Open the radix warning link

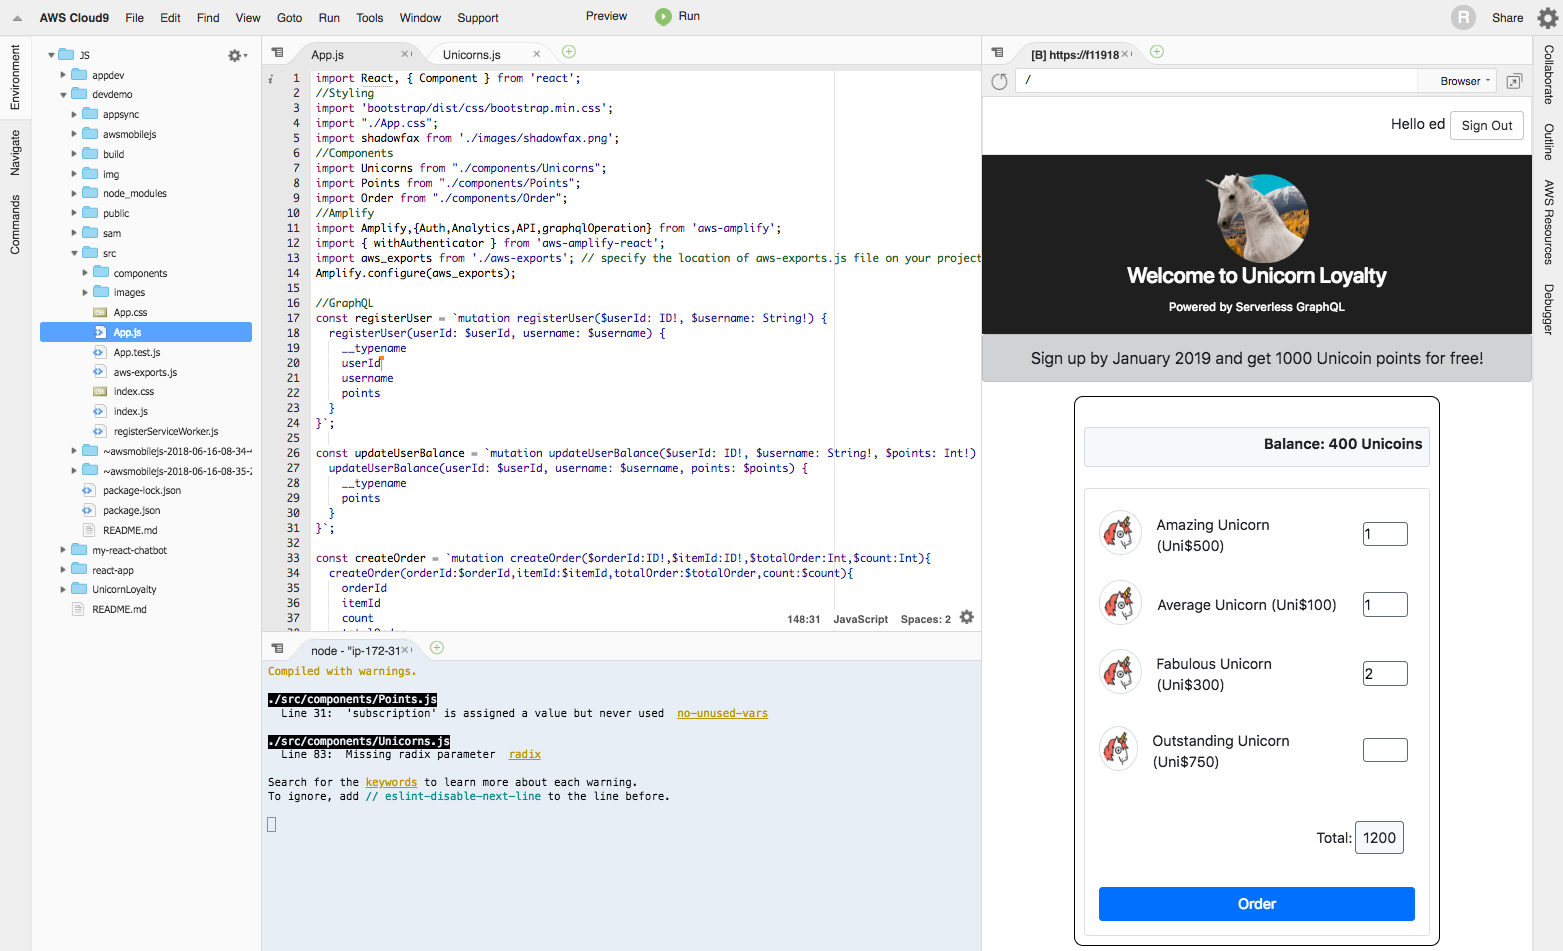tap(525, 755)
